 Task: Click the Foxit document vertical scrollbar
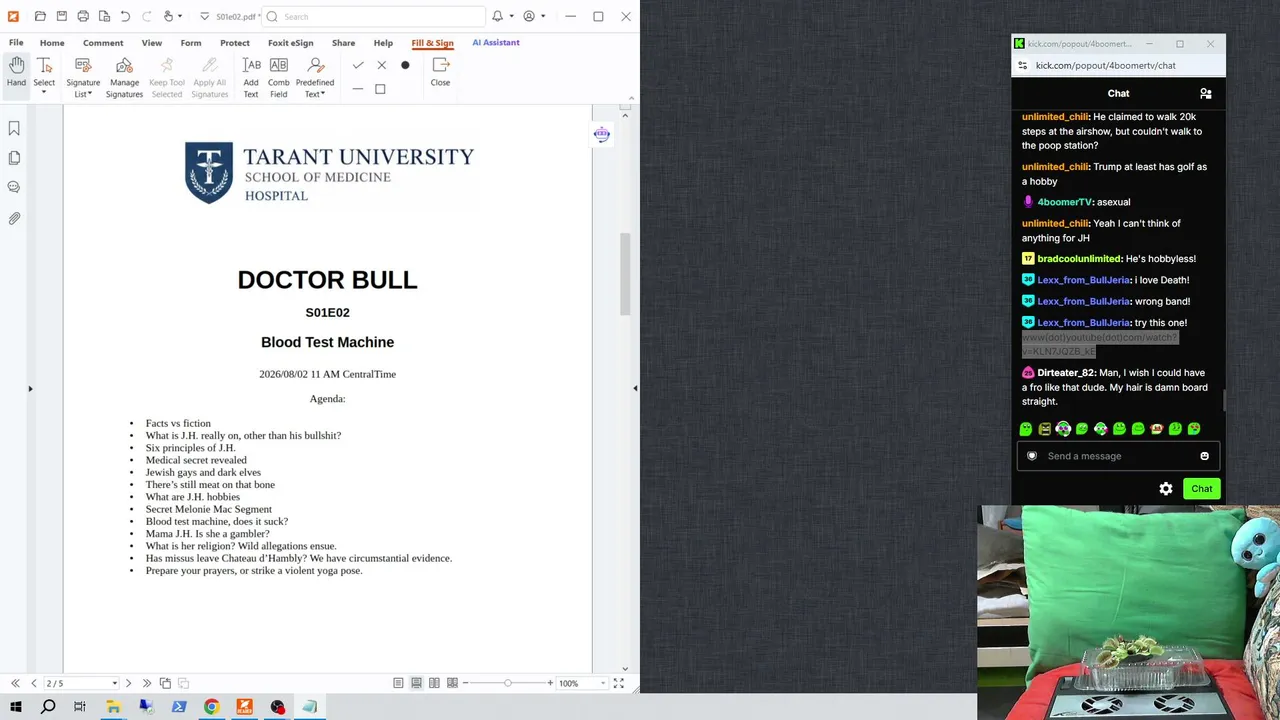pyautogui.click(x=625, y=274)
